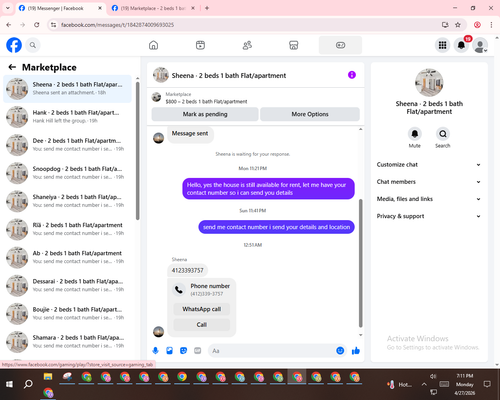Open Chrome tab search dropdown
Viewport: 500px width, 400px height.
pos(8,8)
